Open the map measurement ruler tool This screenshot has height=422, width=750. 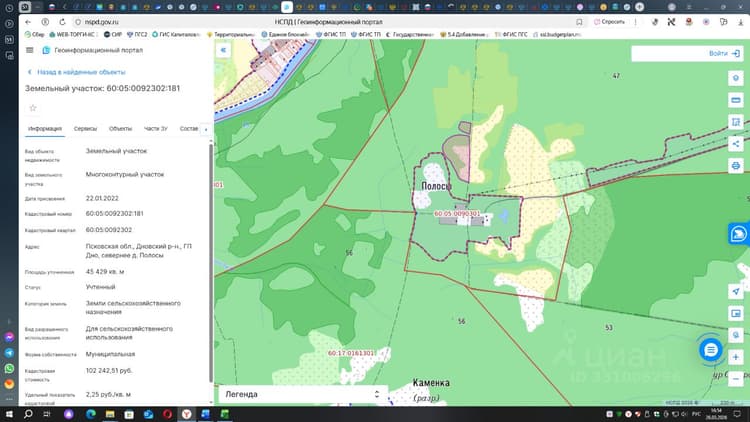coord(736,100)
